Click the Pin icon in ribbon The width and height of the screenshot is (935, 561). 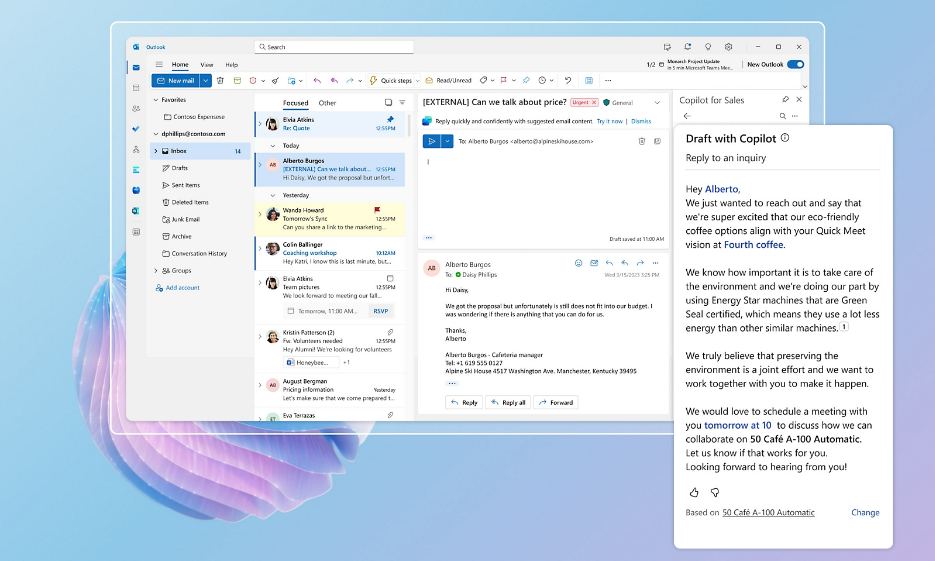[526, 80]
